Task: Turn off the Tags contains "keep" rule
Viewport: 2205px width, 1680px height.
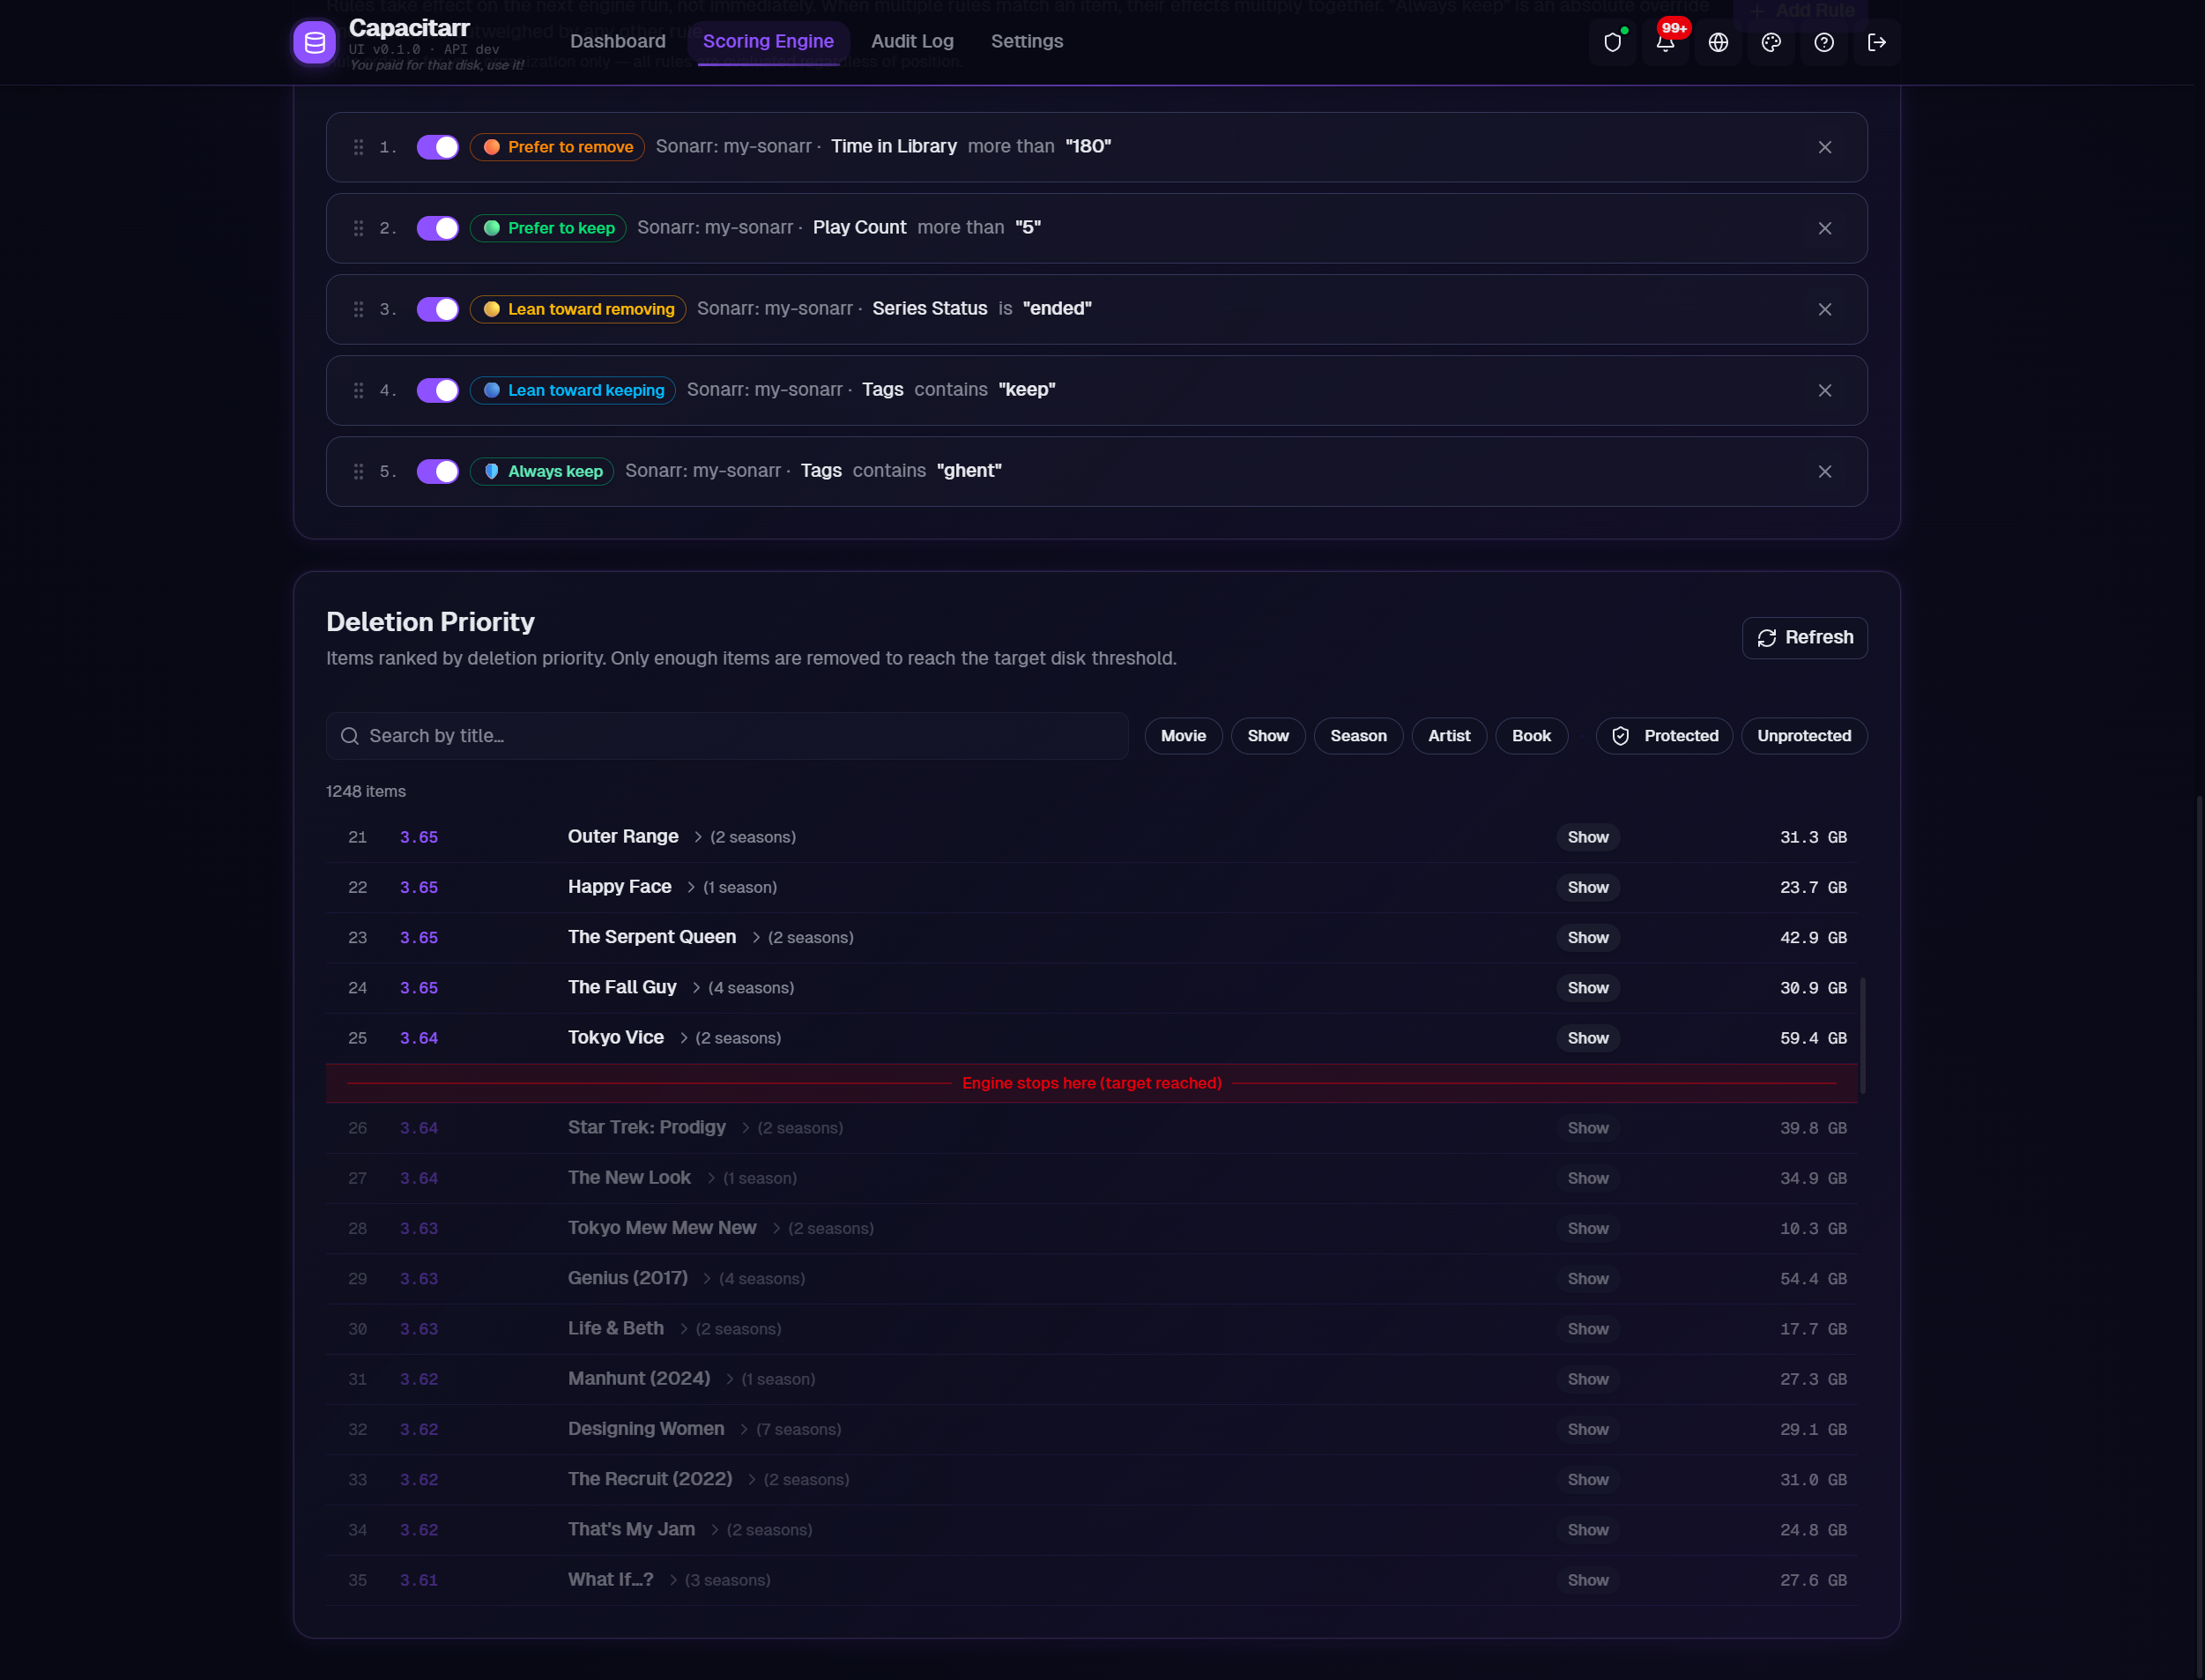Action: [438, 391]
